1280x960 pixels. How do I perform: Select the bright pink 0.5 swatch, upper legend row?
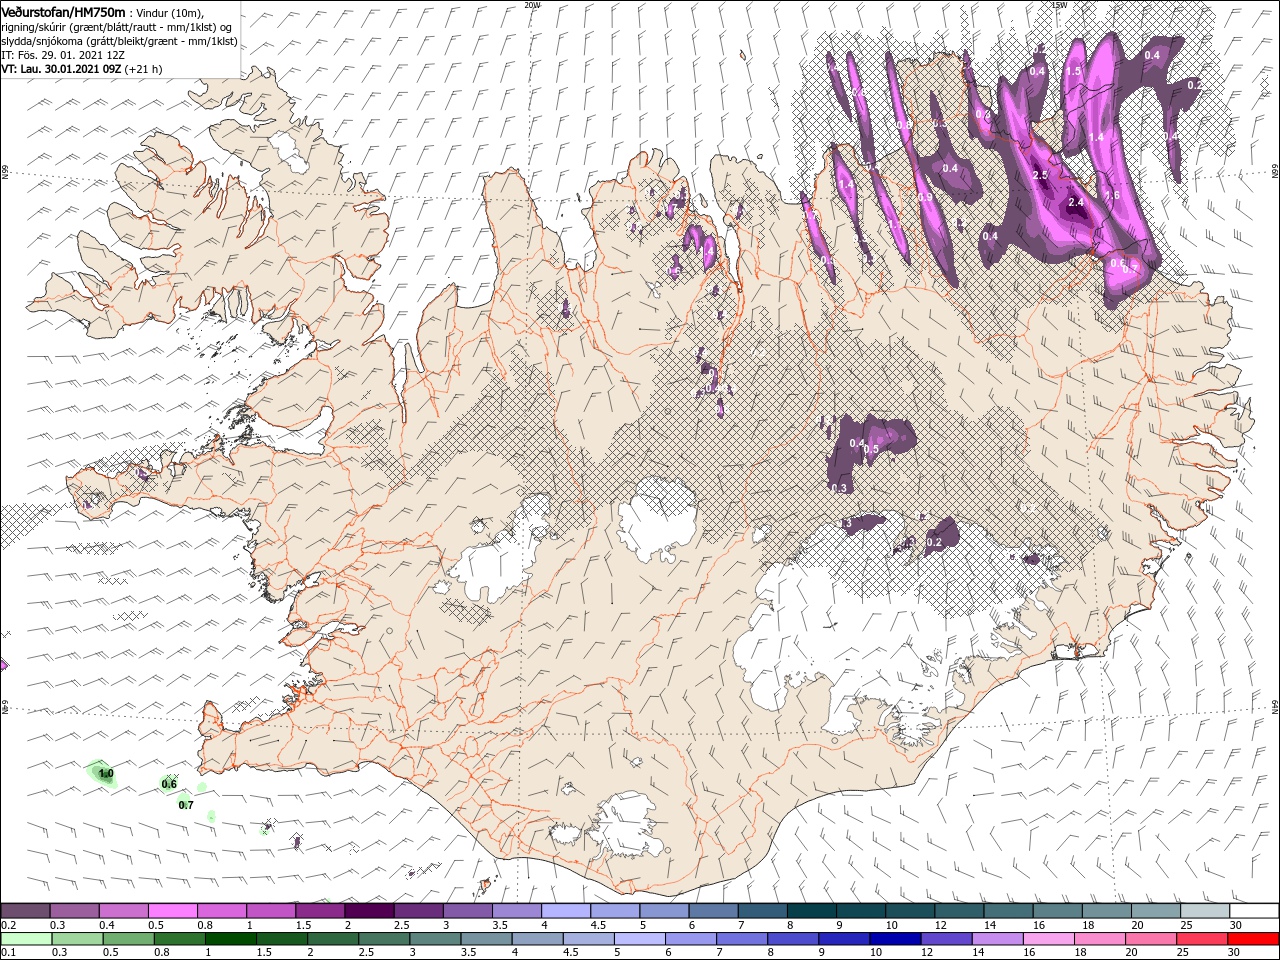(173, 910)
